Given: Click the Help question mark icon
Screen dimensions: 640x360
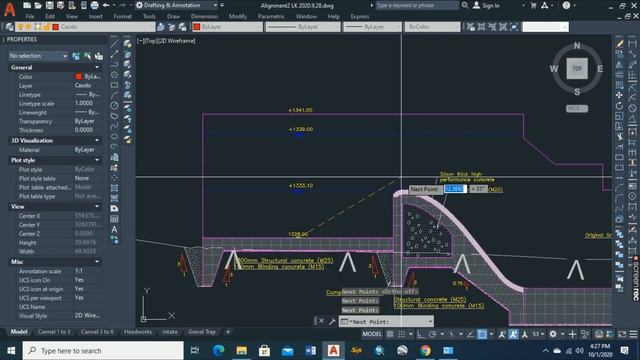Looking at the screenshot, I should coord(566,5).
